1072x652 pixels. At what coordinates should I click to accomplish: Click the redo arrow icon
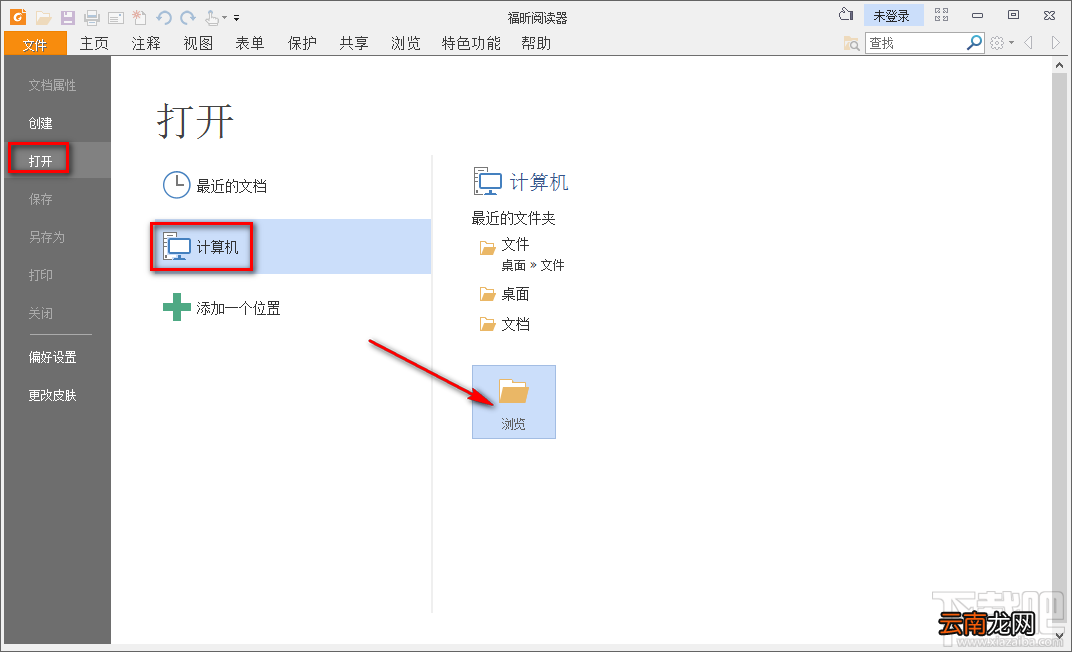click(187, 17)
